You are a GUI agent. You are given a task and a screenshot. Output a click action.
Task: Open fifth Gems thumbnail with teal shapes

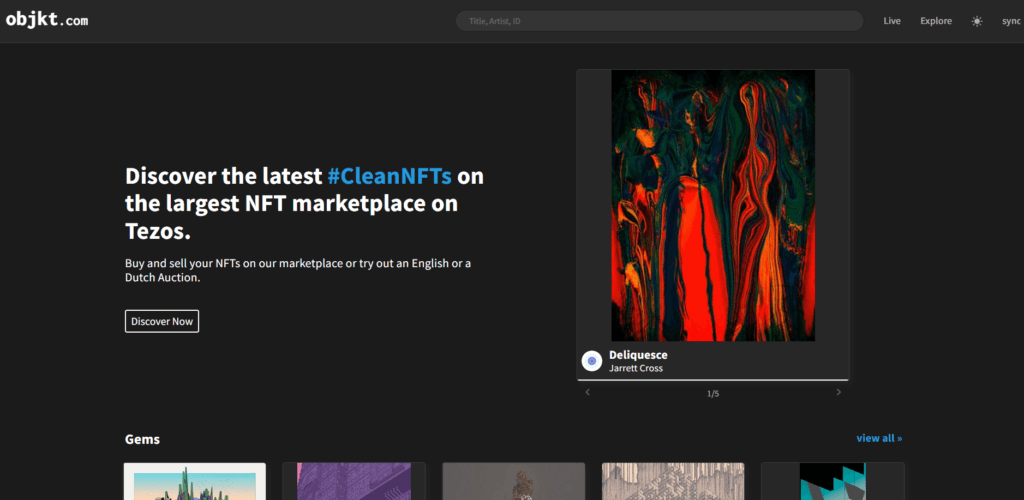(x=833, y=481)
